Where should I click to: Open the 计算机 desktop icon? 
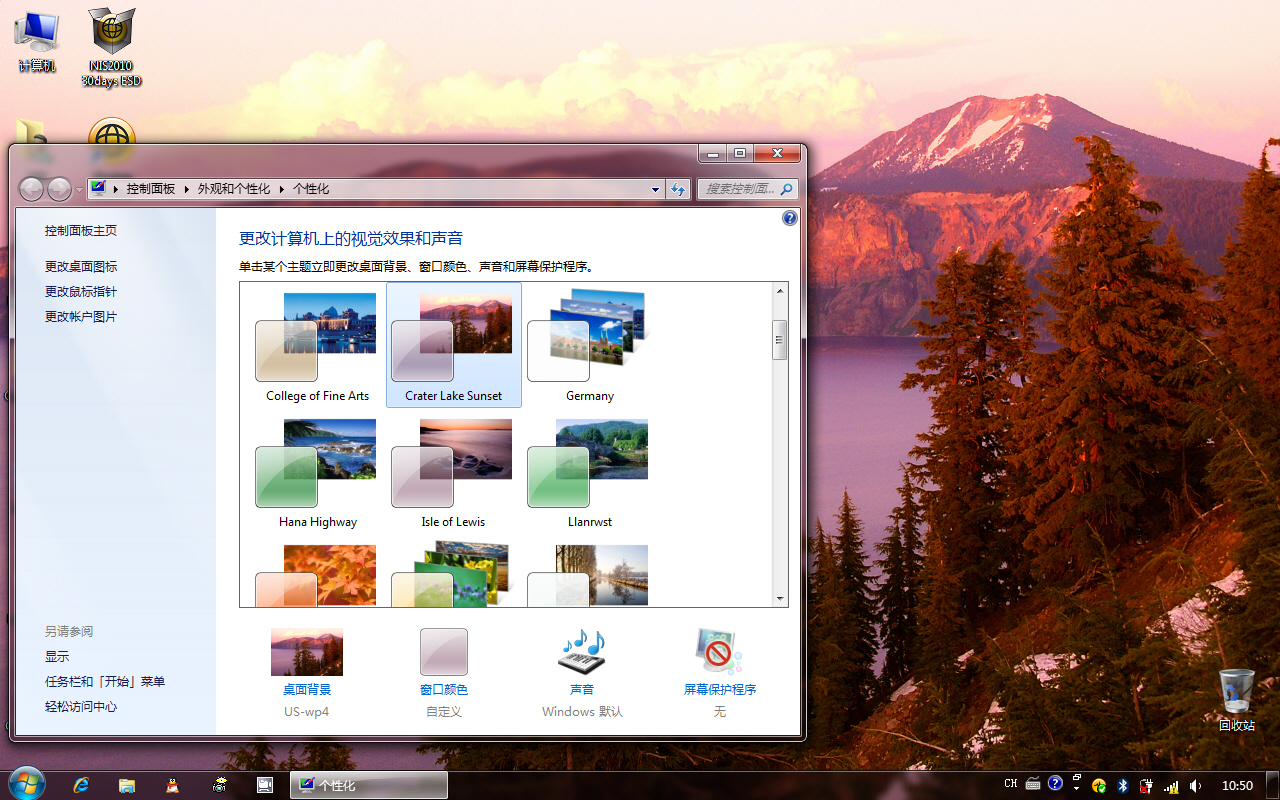(37, 41)
